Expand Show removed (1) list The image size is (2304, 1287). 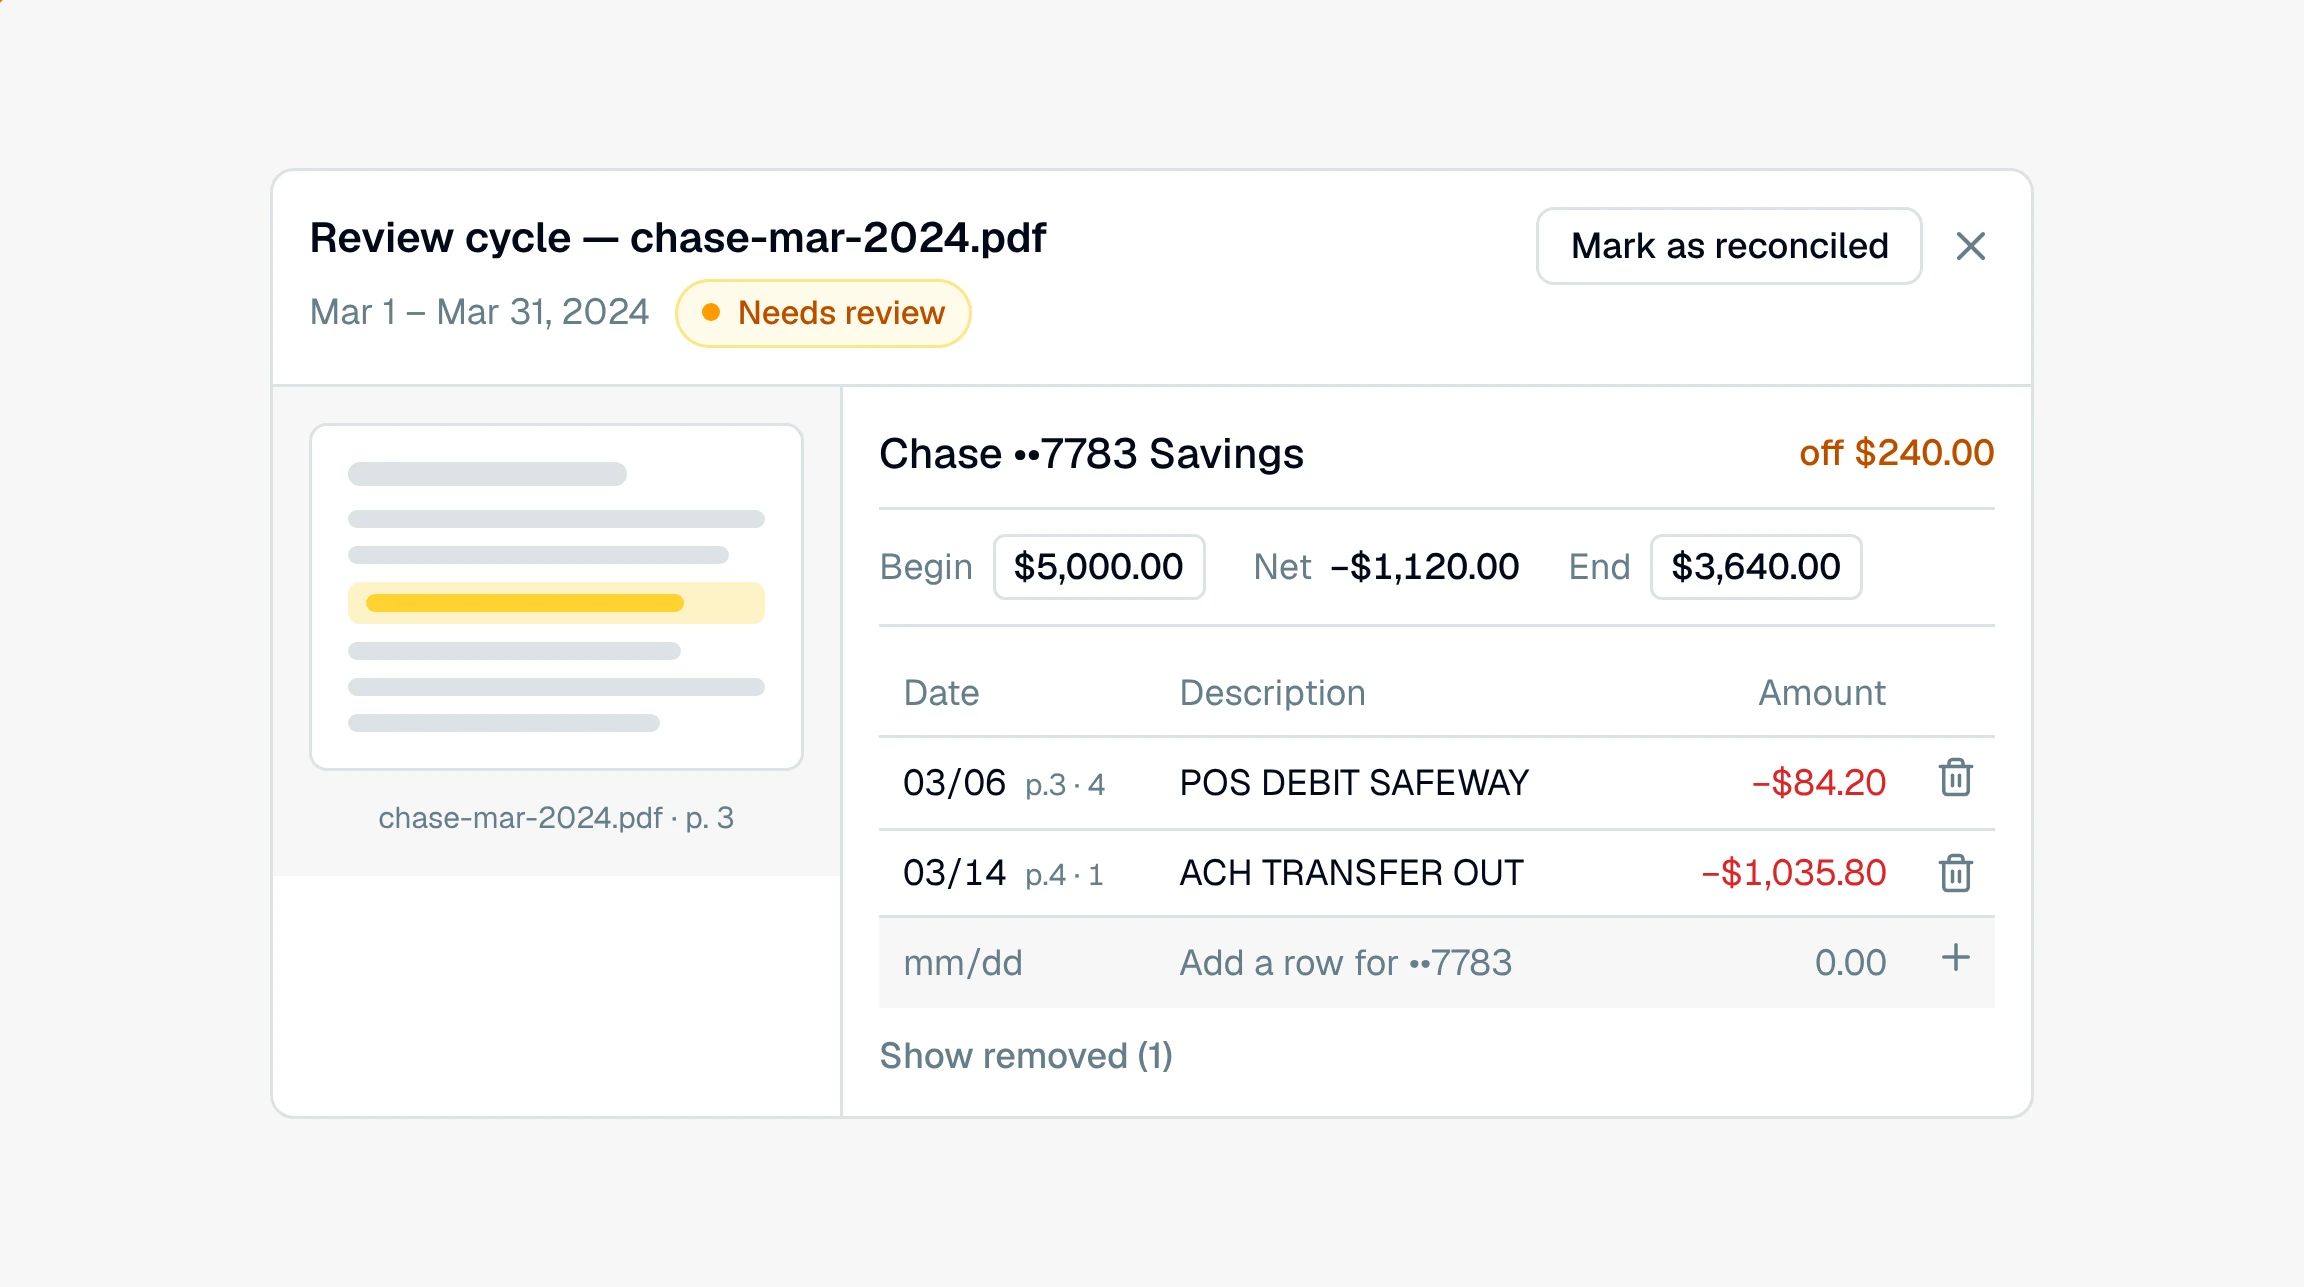1026,1056
